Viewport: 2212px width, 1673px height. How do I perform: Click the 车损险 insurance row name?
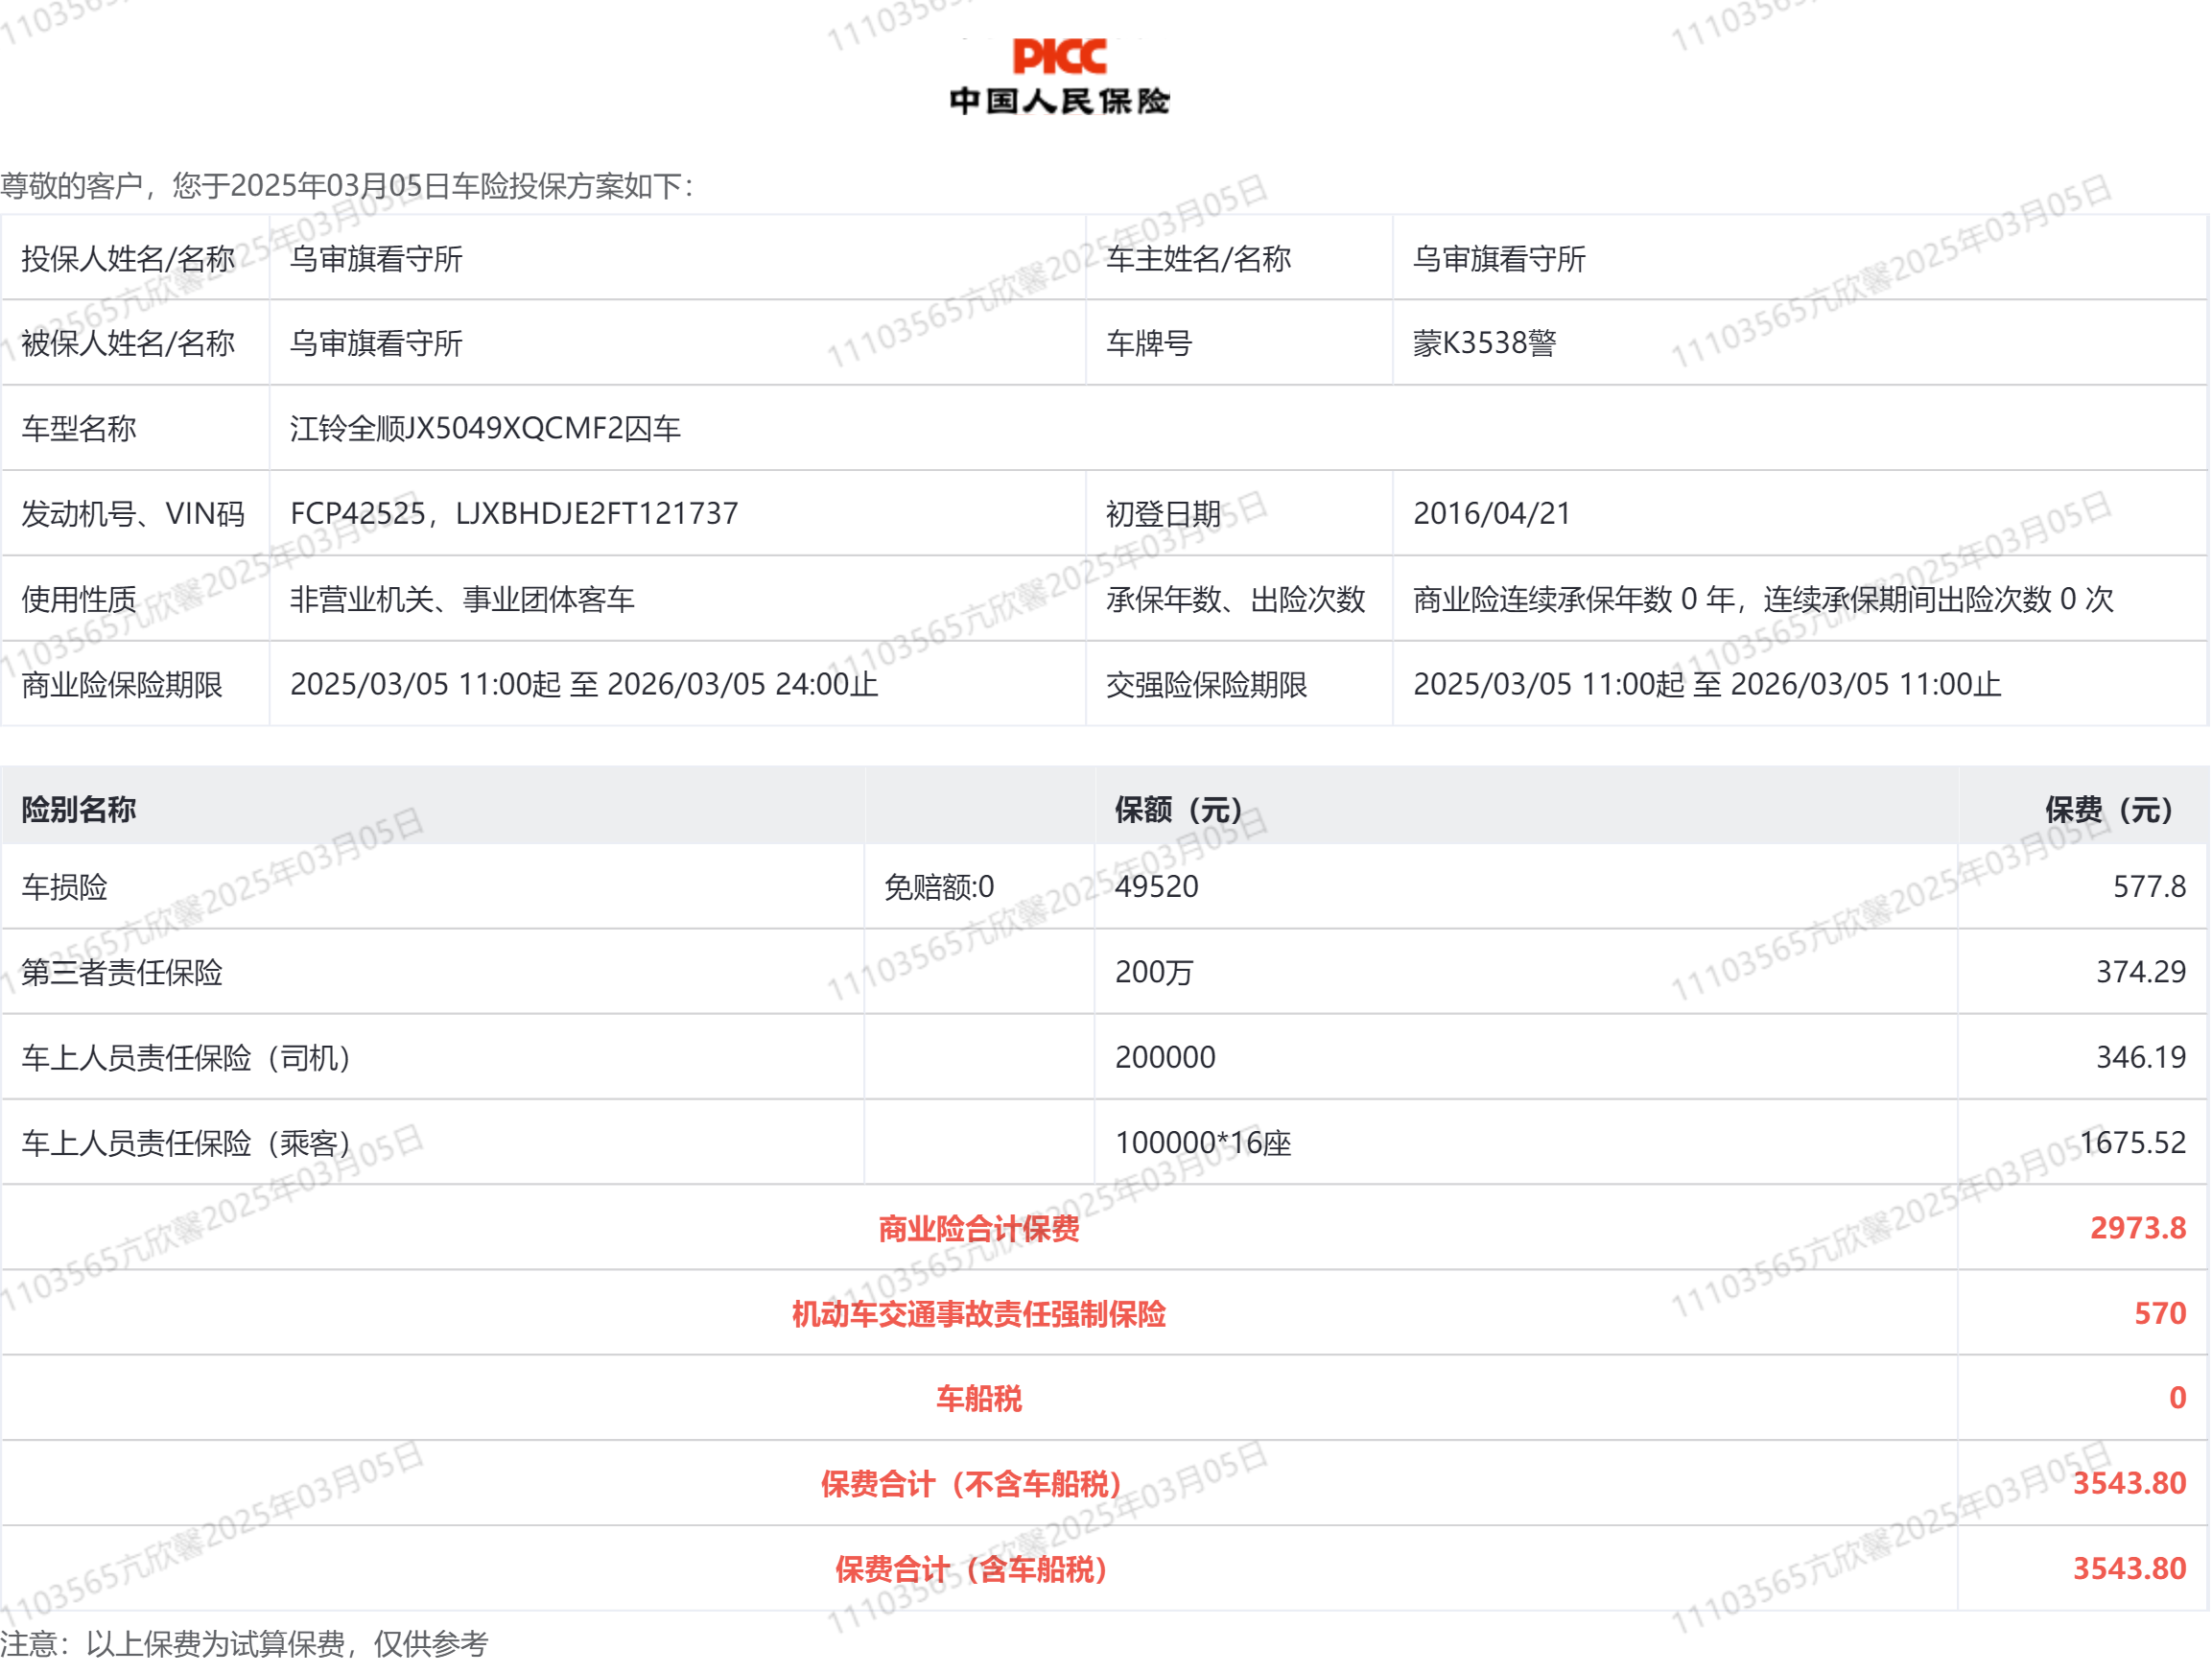pyautogui.click(x=65, y=887)
